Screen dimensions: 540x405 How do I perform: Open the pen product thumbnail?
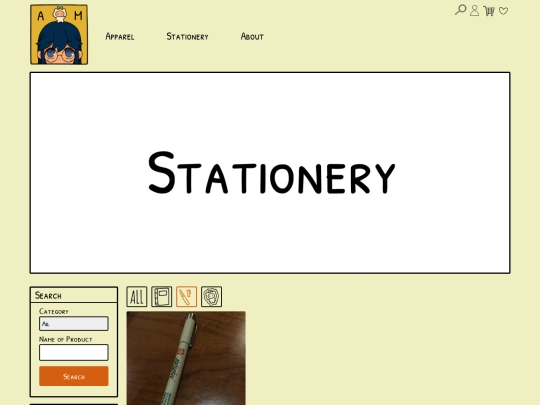tap(186, 358)
